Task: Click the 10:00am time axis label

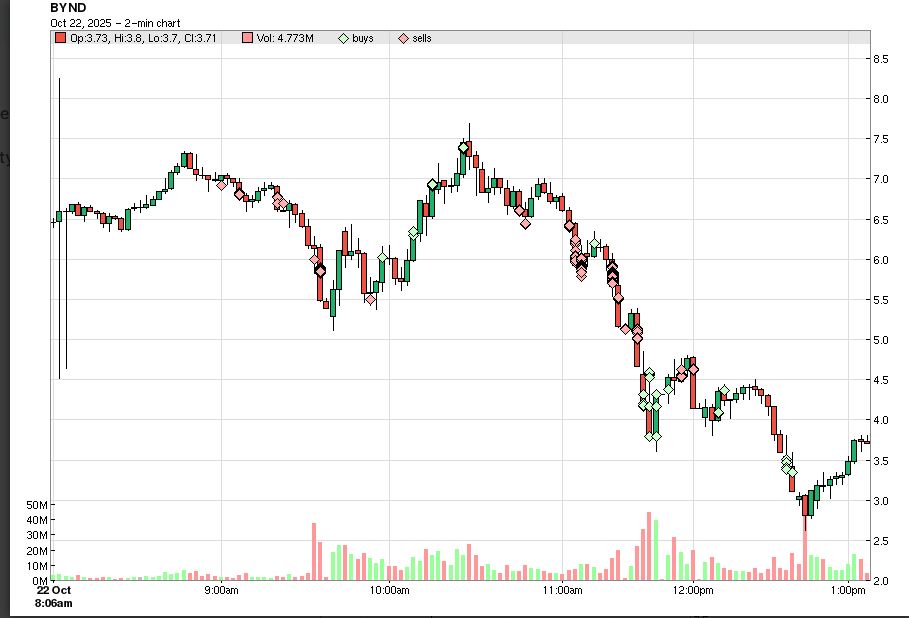Action: (x=390, y=590)
